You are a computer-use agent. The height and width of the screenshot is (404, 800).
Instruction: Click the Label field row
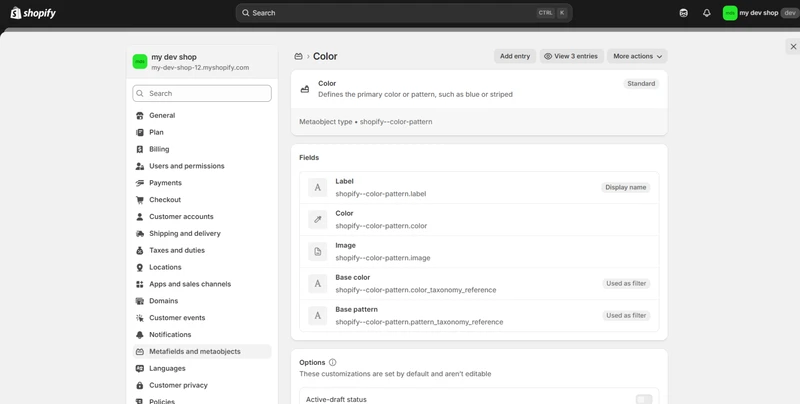479,188
